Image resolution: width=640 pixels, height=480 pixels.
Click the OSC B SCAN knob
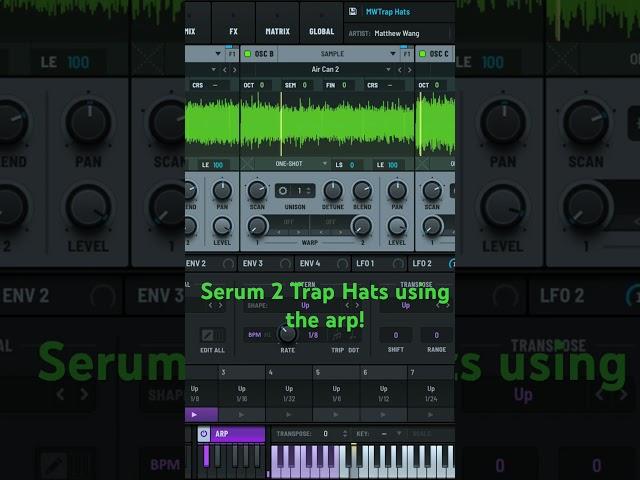tap(257, 191)
